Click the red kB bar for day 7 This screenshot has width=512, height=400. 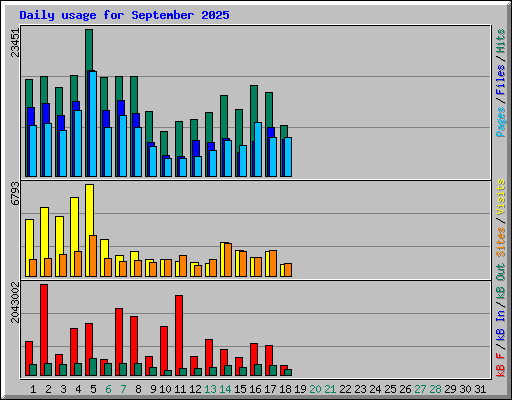coord(119,335)
